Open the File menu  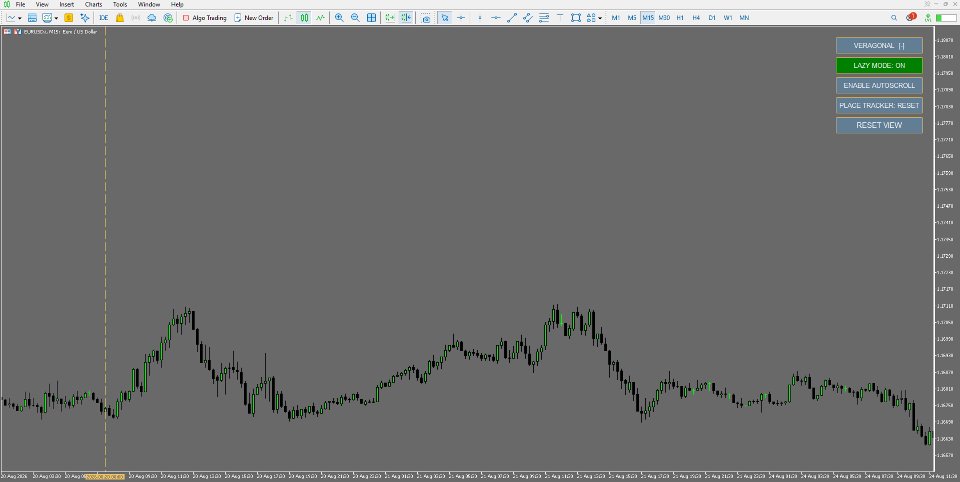pyautogui.click(x=20, y=4)
